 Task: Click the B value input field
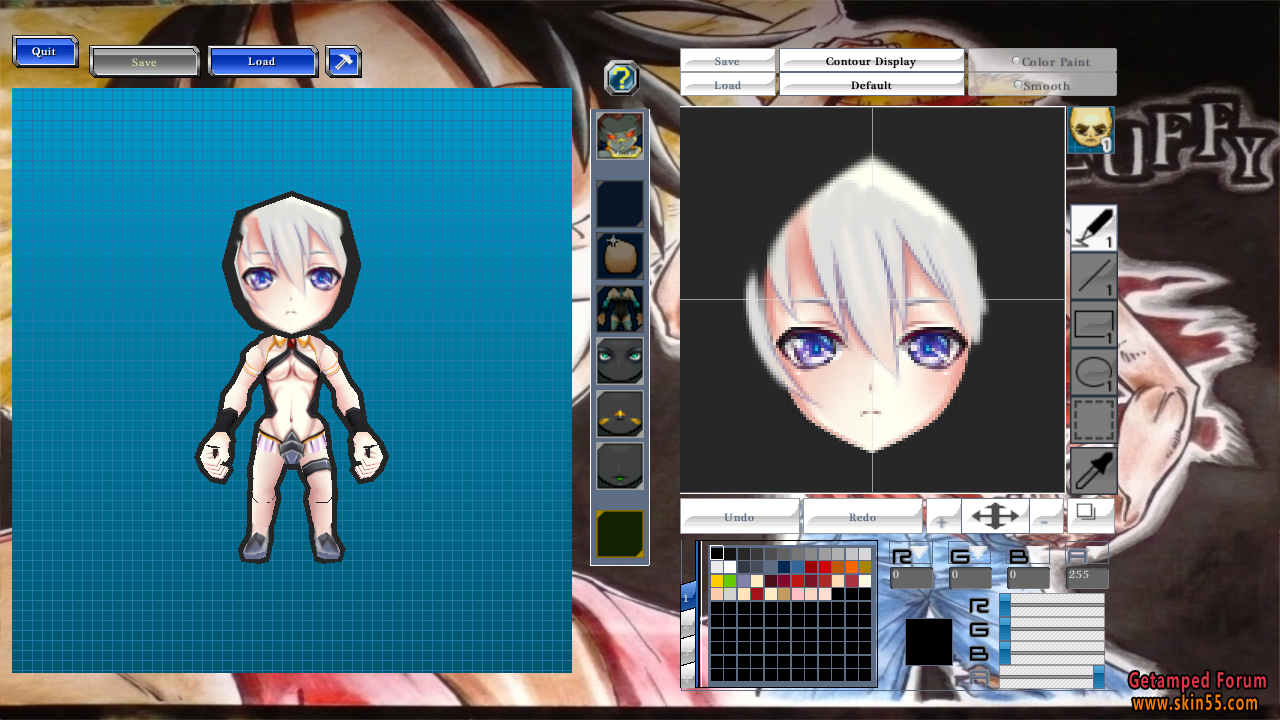[x=1029, y=578]
